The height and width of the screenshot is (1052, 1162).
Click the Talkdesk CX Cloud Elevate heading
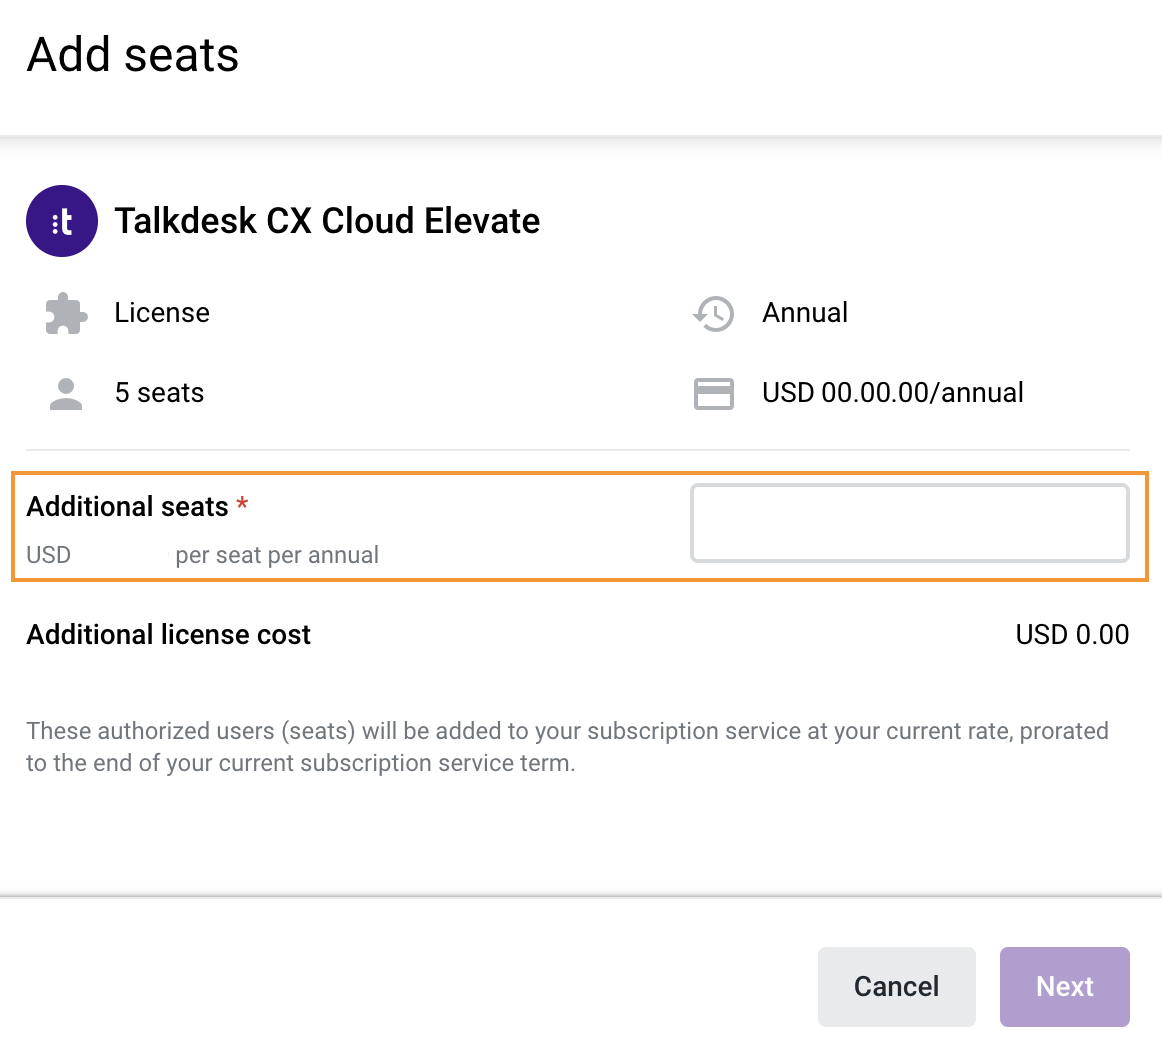[x=328, y=221]
